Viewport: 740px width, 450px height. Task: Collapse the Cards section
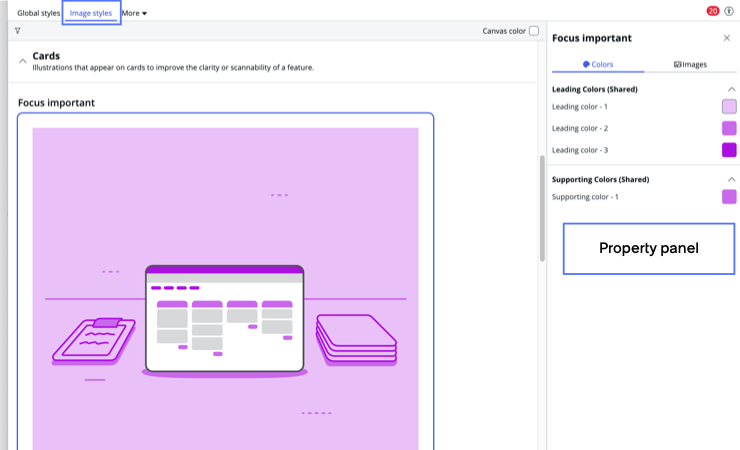pos(22,61)
